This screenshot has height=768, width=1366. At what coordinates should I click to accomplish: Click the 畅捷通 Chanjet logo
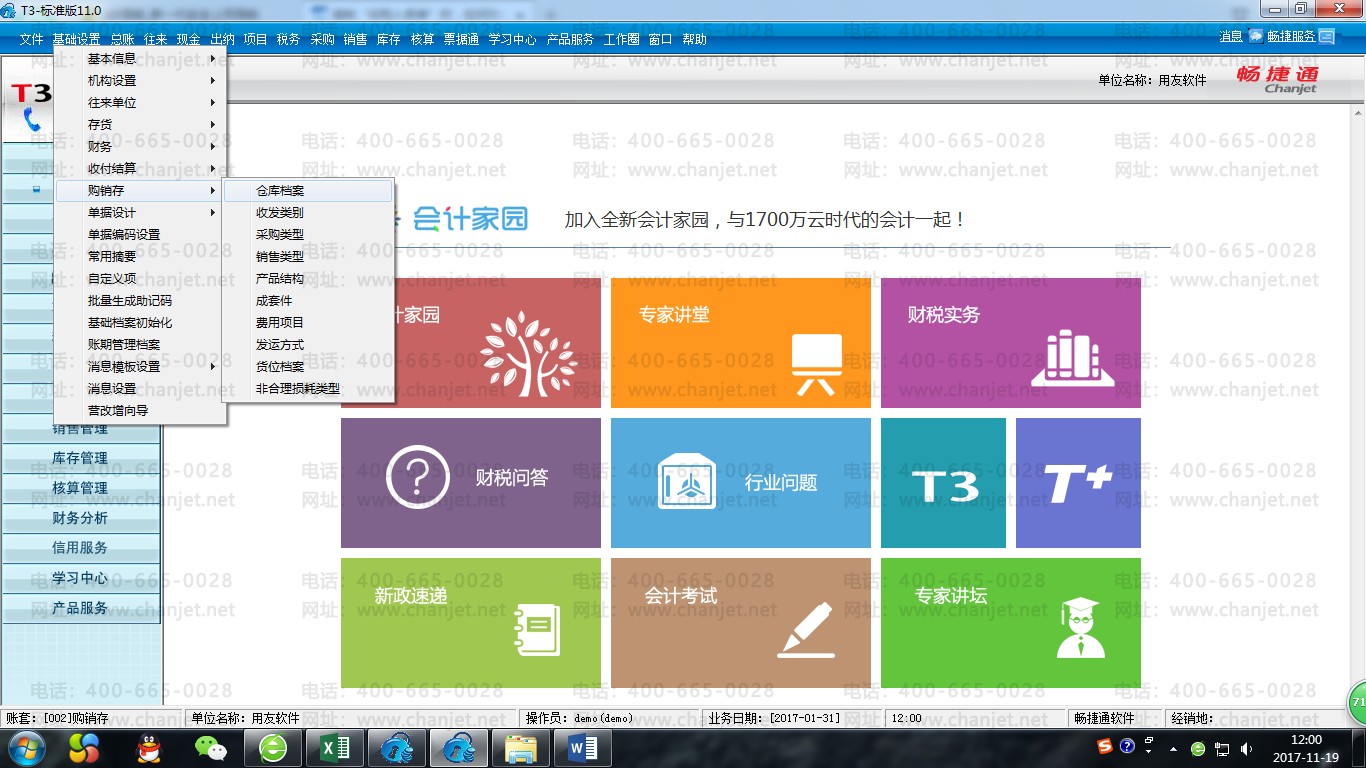click(1278, 79)
